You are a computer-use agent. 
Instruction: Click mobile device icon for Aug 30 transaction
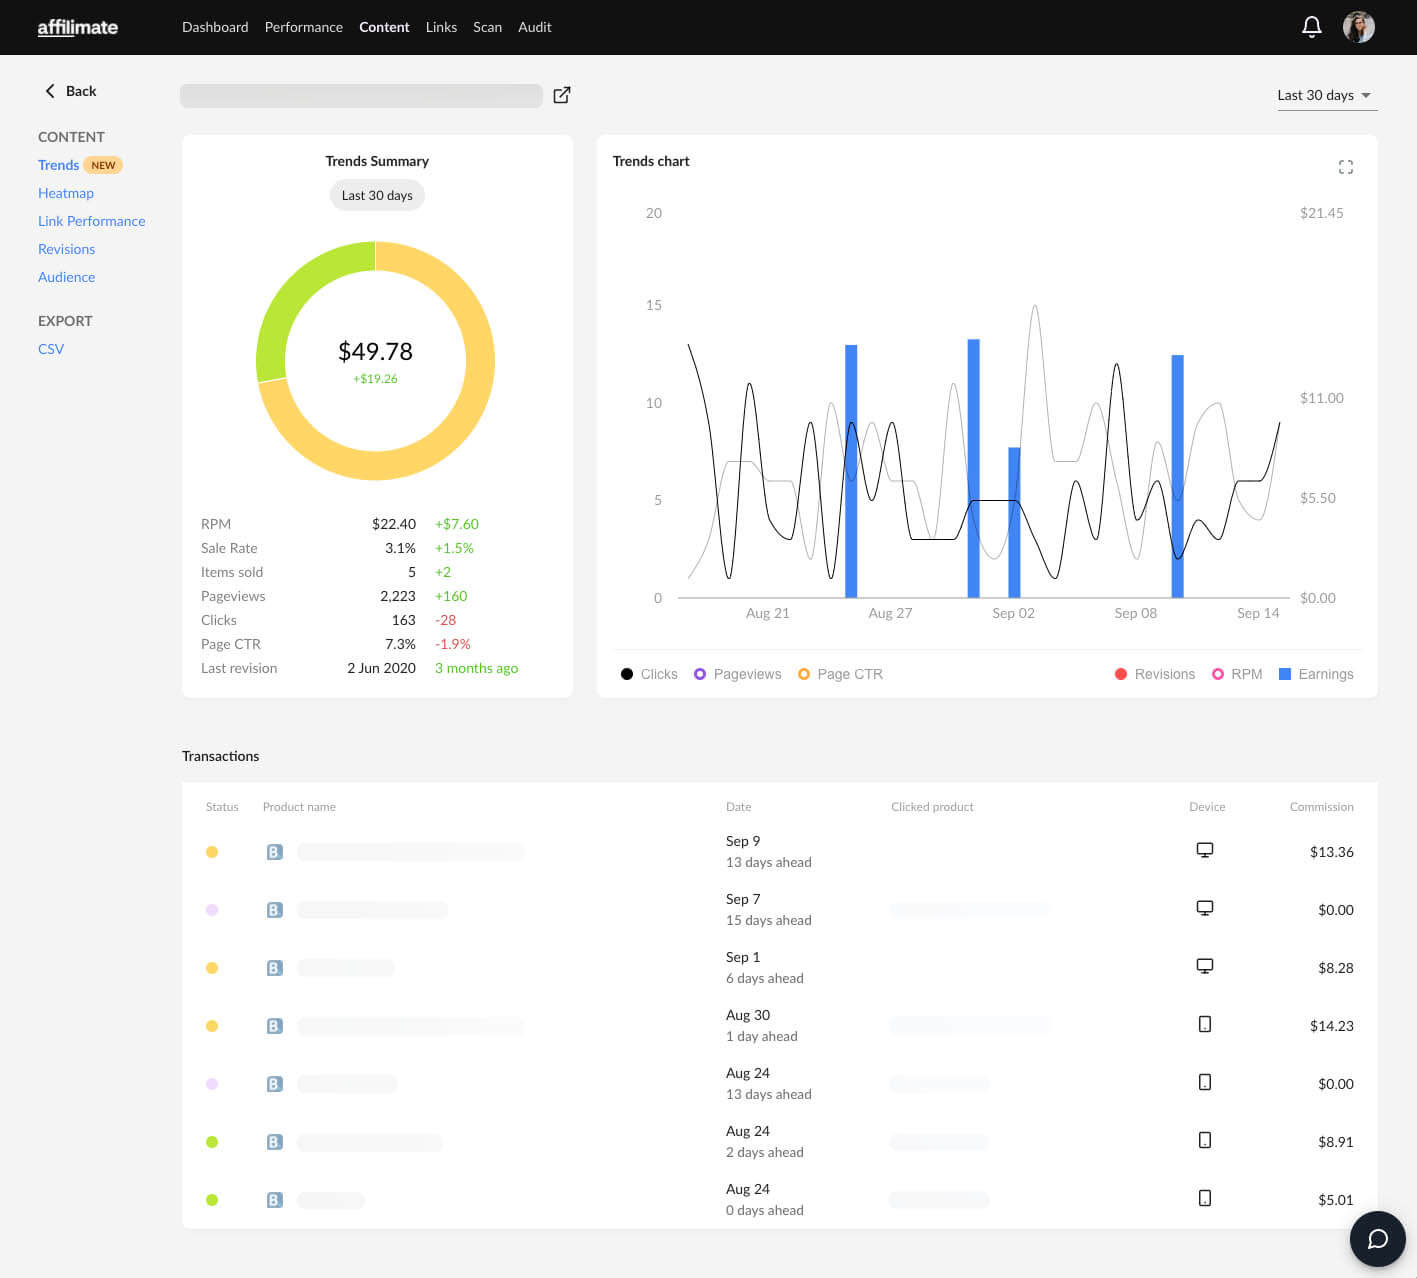pyautogui.click(x=1204, y=1024)
